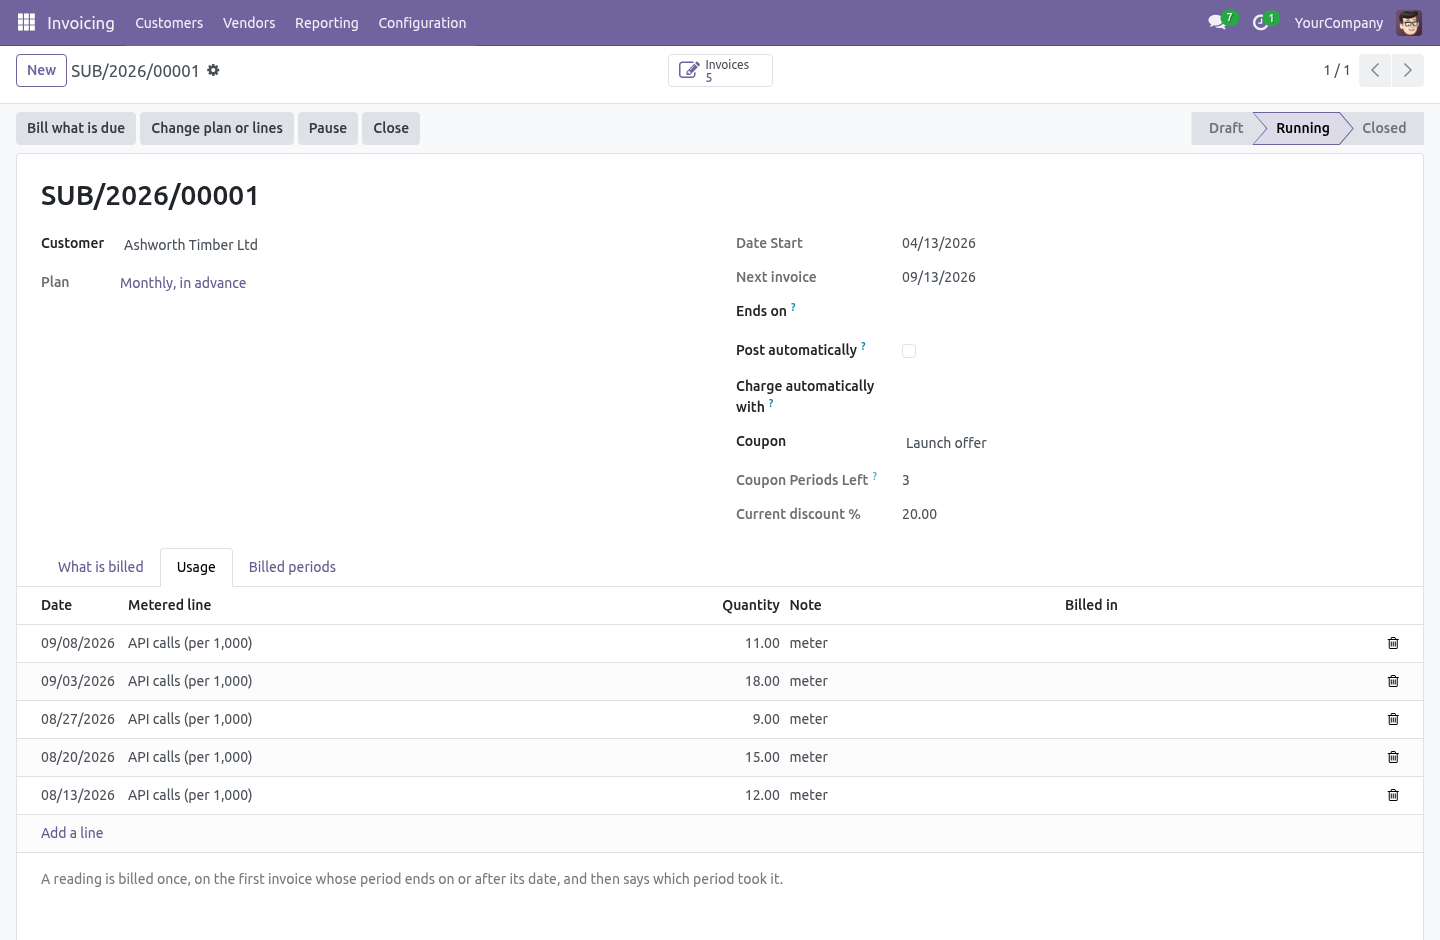Click the New button

tap(41, 70)
